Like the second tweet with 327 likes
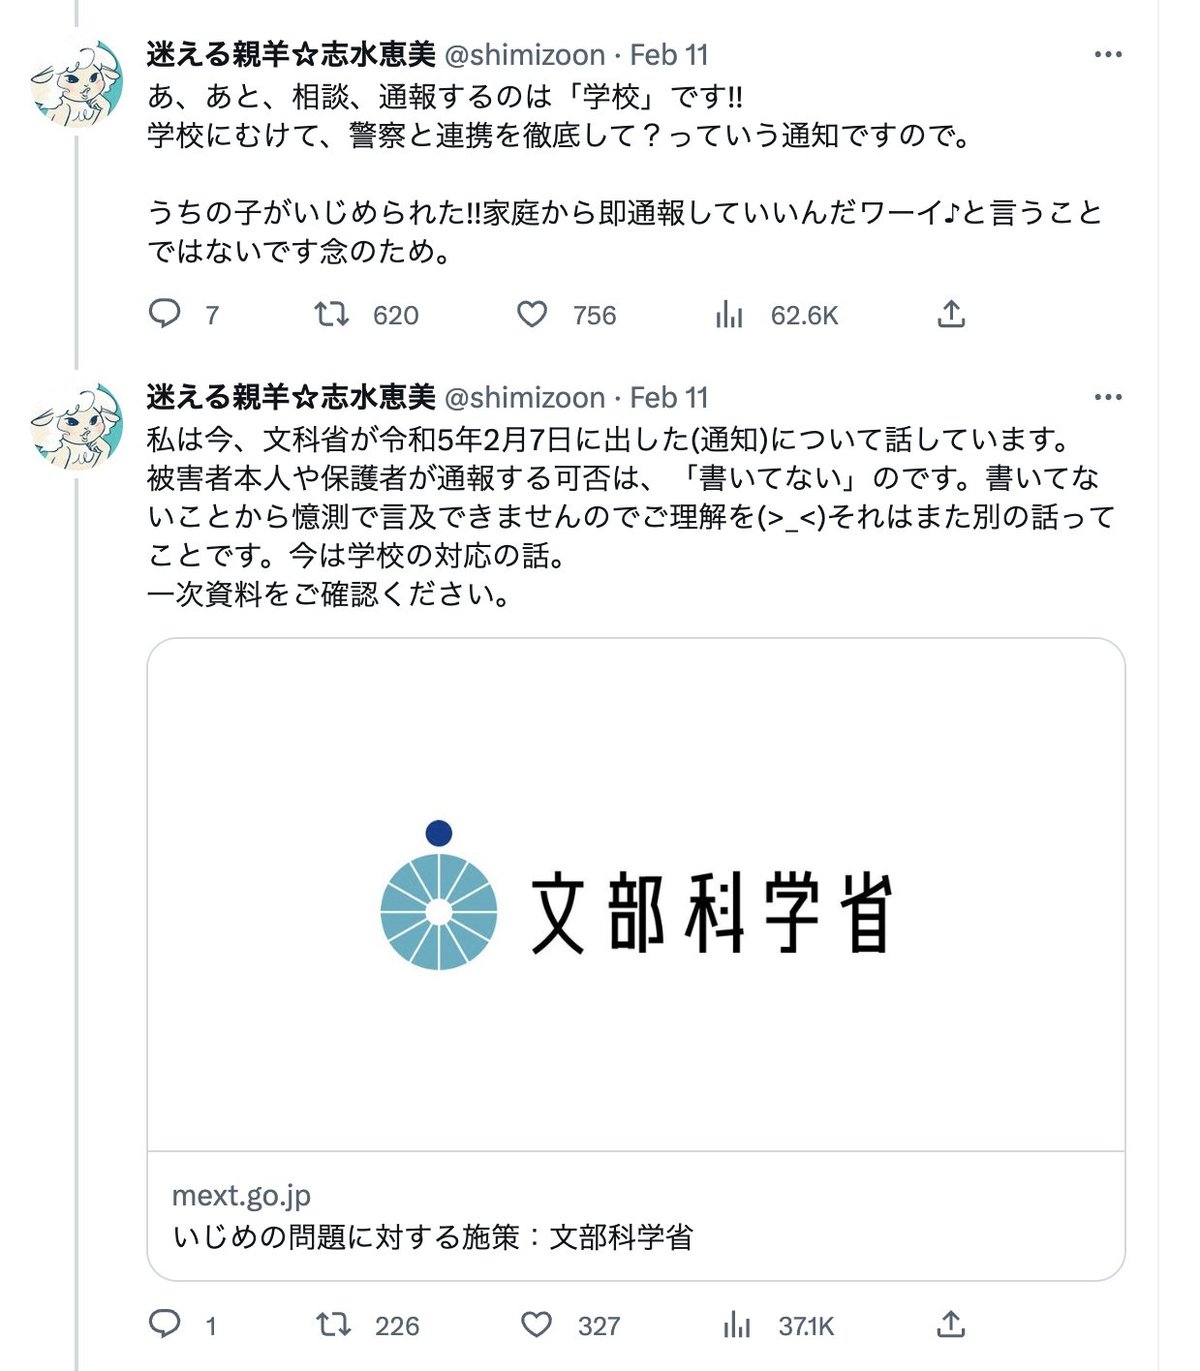 536,1325
